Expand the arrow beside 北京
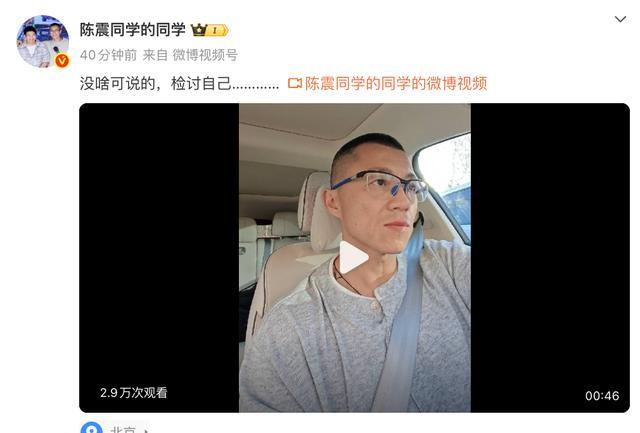Image resolution: width=640 pixels, height=433 pixels. coord(146,430)
